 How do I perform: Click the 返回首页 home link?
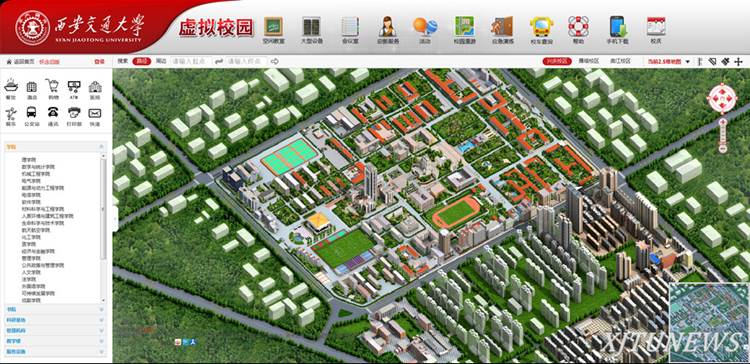pyautogui.click(x=21, y=61)
